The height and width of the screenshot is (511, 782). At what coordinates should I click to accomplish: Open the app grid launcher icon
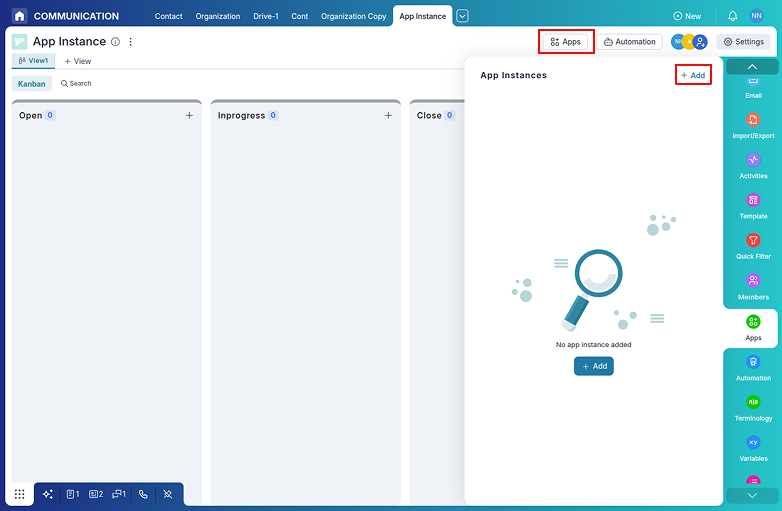pos(19,494)
